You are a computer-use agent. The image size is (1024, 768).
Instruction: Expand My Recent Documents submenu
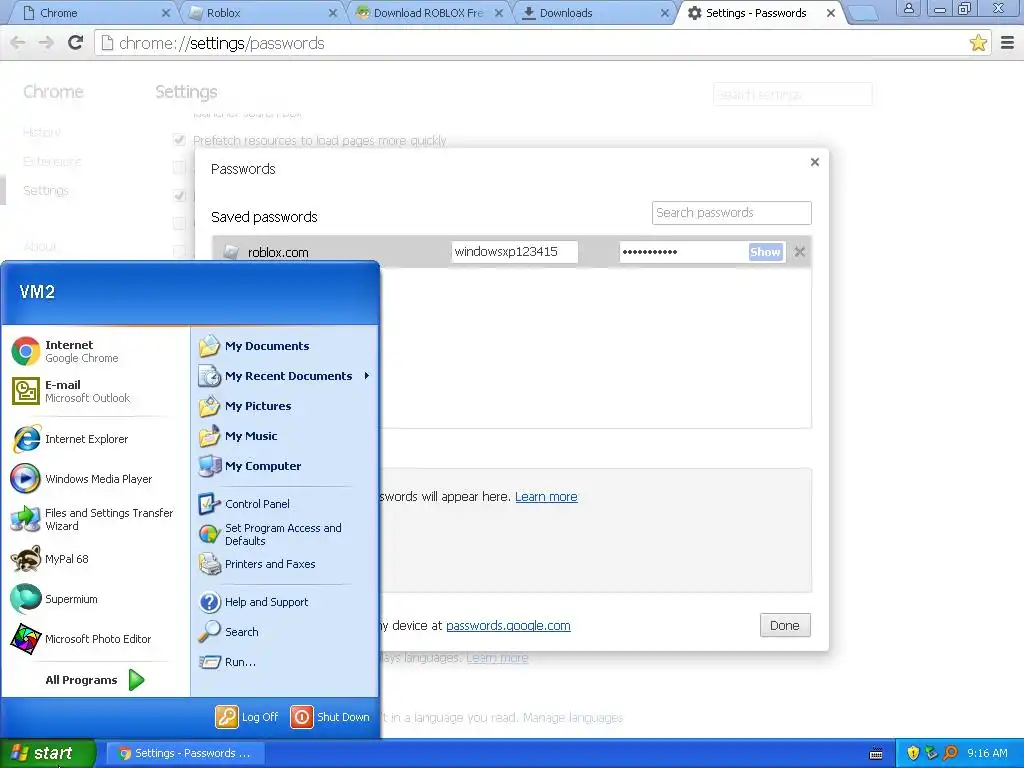click(x=285, y=376)
